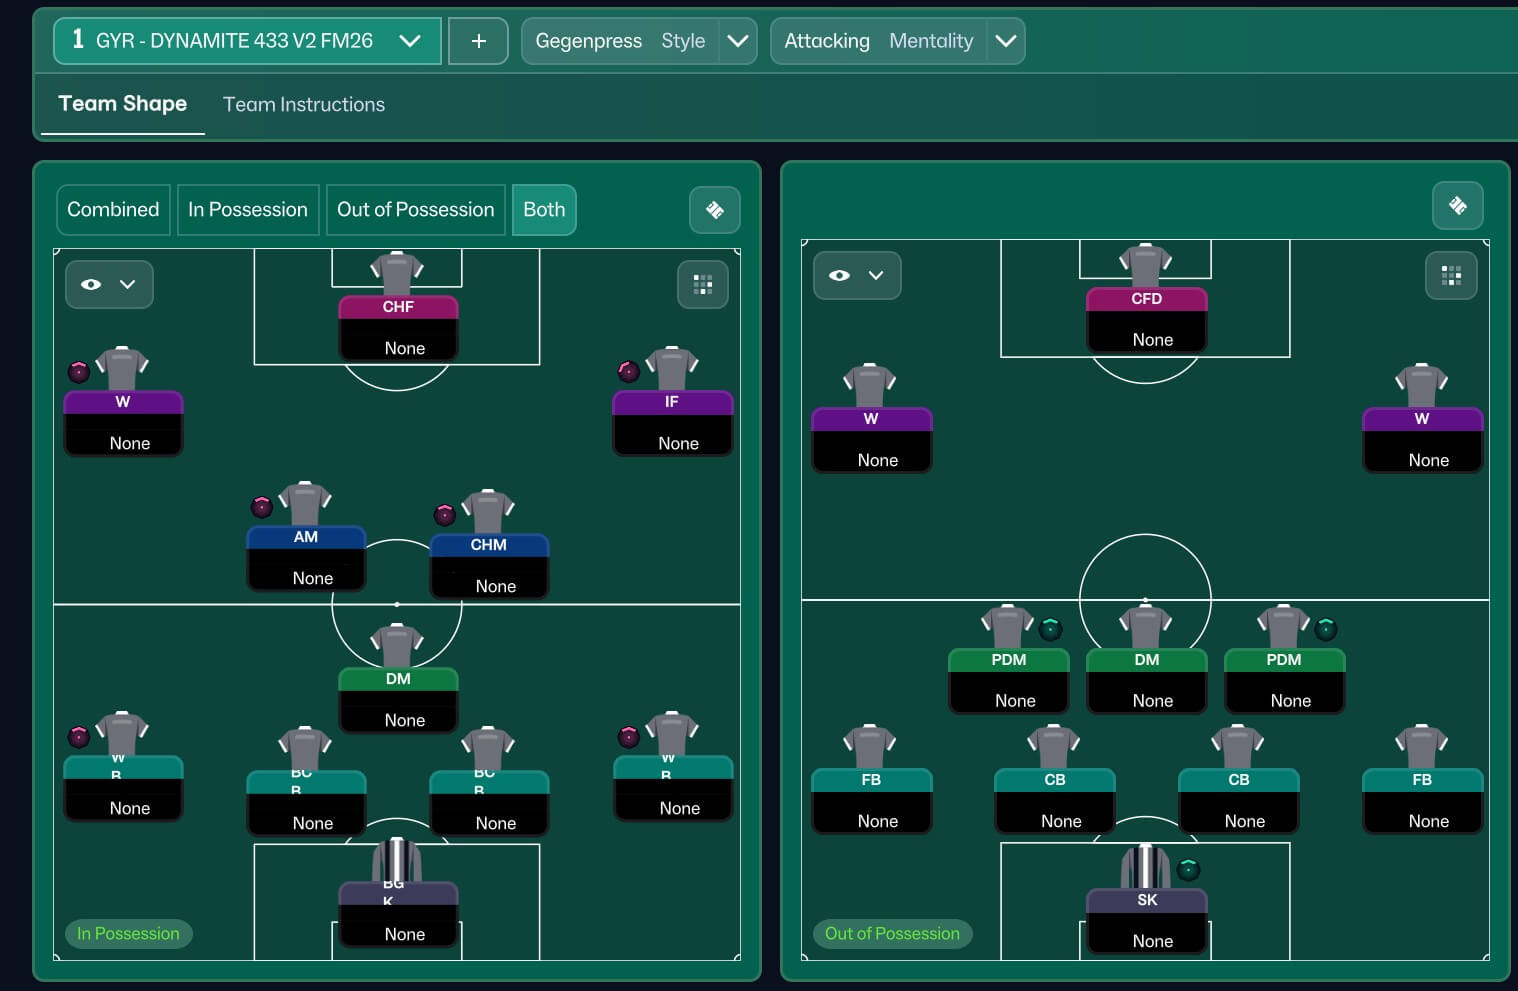The image size is (1518, 991).
Task: Open the Gegenpress Style dropdown
Action: (x=738, y=41)
